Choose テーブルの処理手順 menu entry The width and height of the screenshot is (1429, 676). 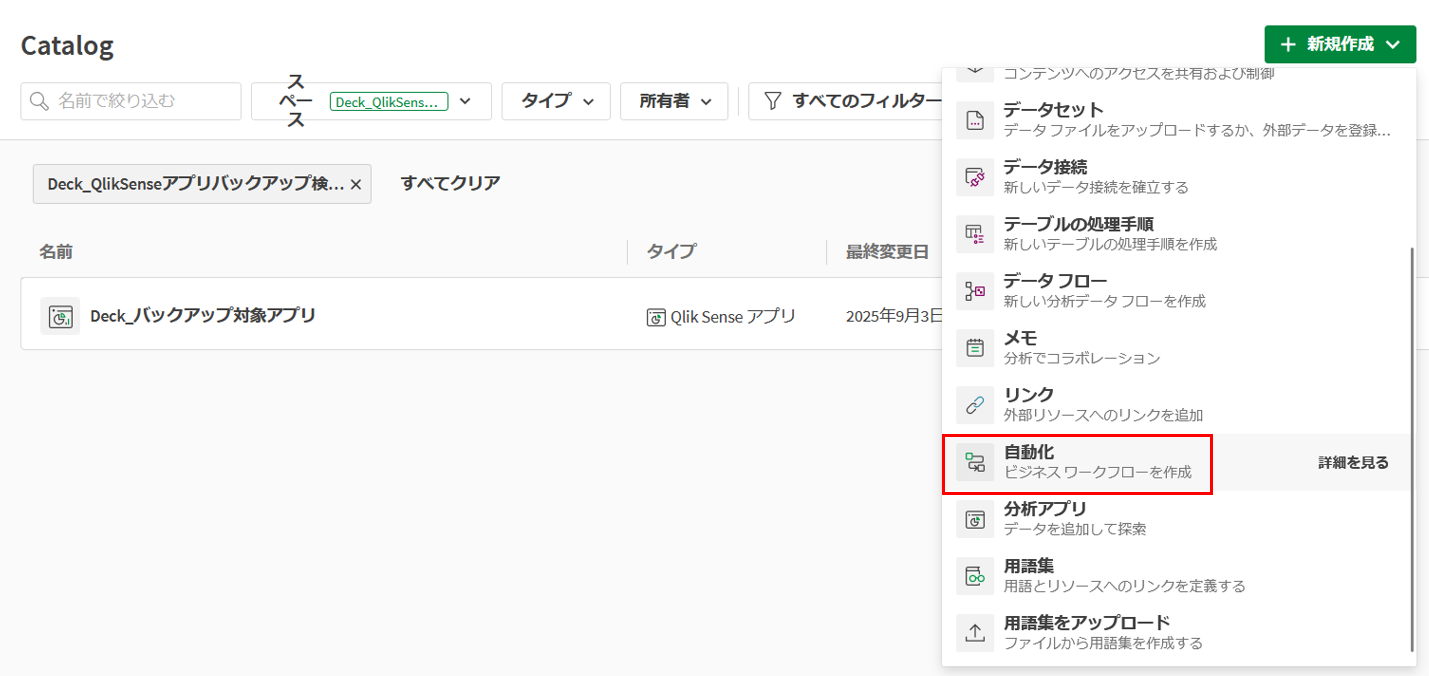[1179, 234]
